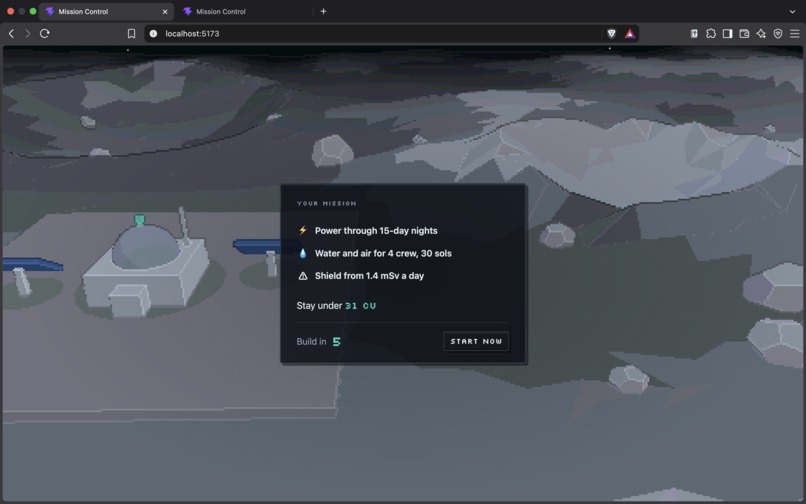Screen dimensions: 806x504
Task: Click 'Water and air for 4 crew, 30 sols'
Action: 383,254
